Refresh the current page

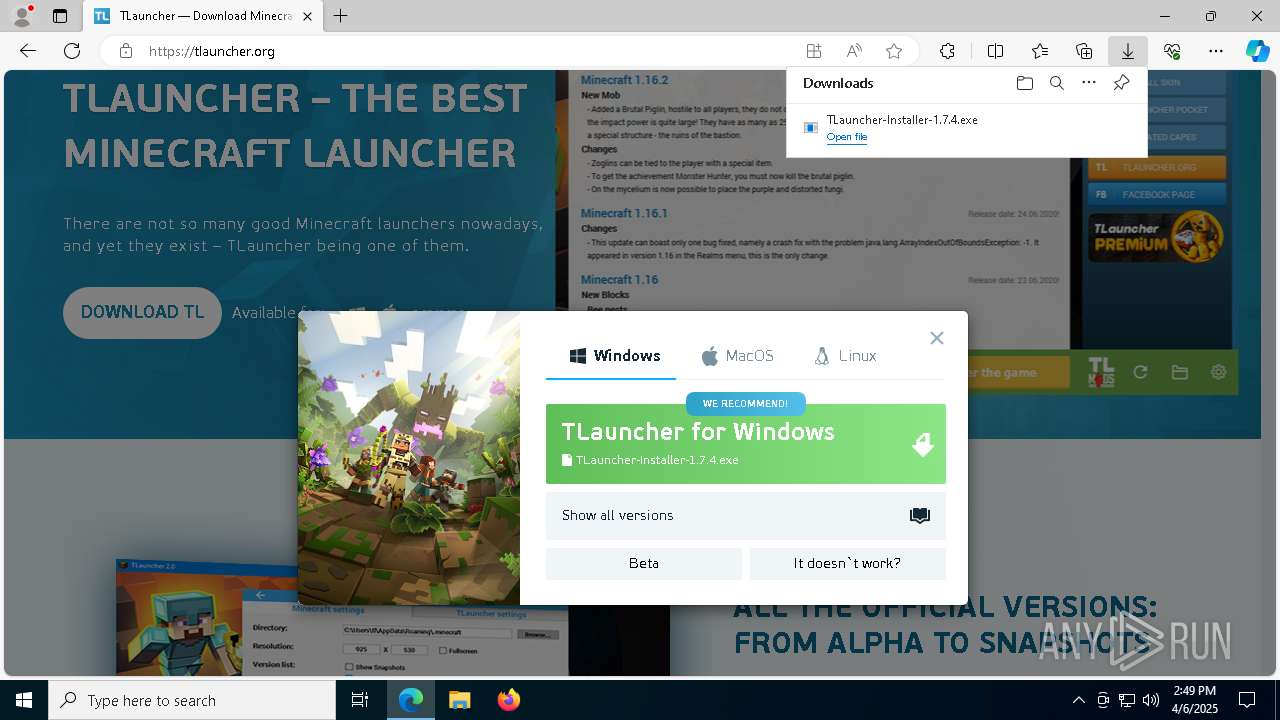[x=72, y=51]
